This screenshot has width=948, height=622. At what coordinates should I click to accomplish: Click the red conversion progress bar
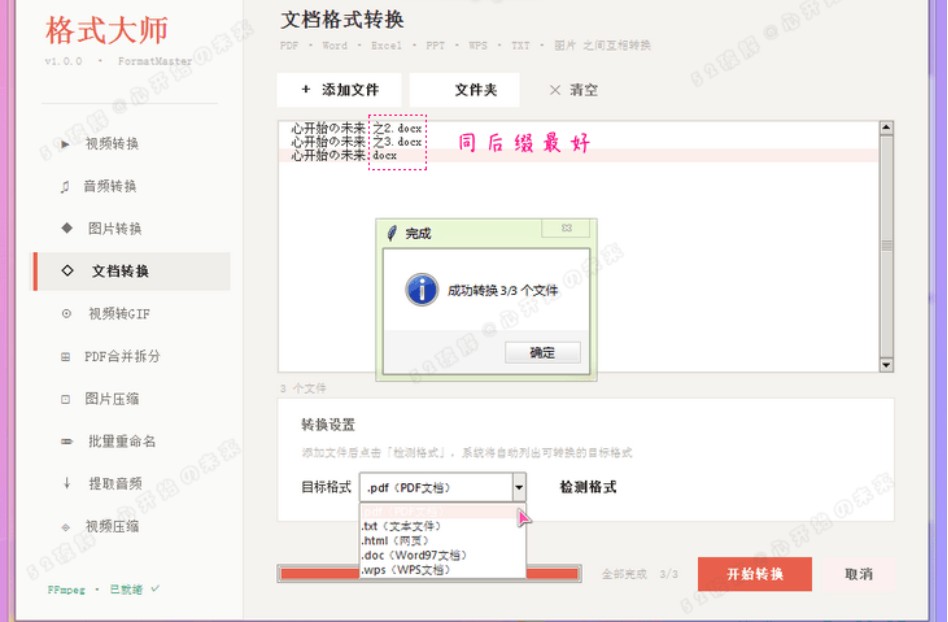429,574
